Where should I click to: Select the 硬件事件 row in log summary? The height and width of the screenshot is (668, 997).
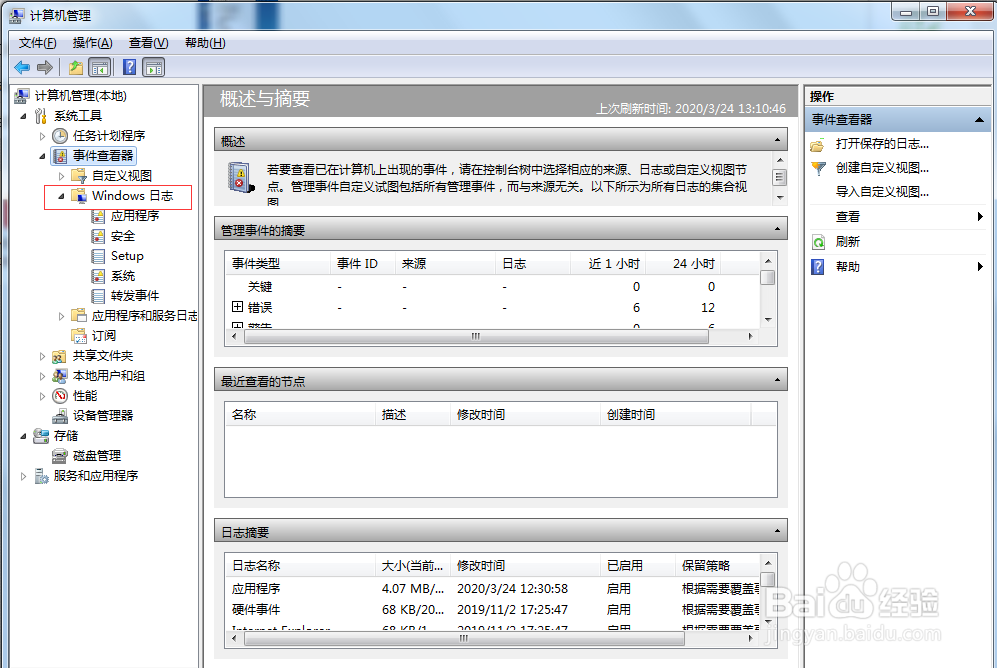coord(493,610)
